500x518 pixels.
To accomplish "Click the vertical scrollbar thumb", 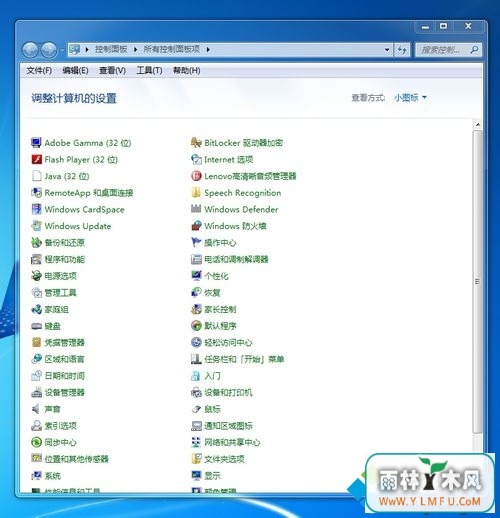I will tap(478, 281).
